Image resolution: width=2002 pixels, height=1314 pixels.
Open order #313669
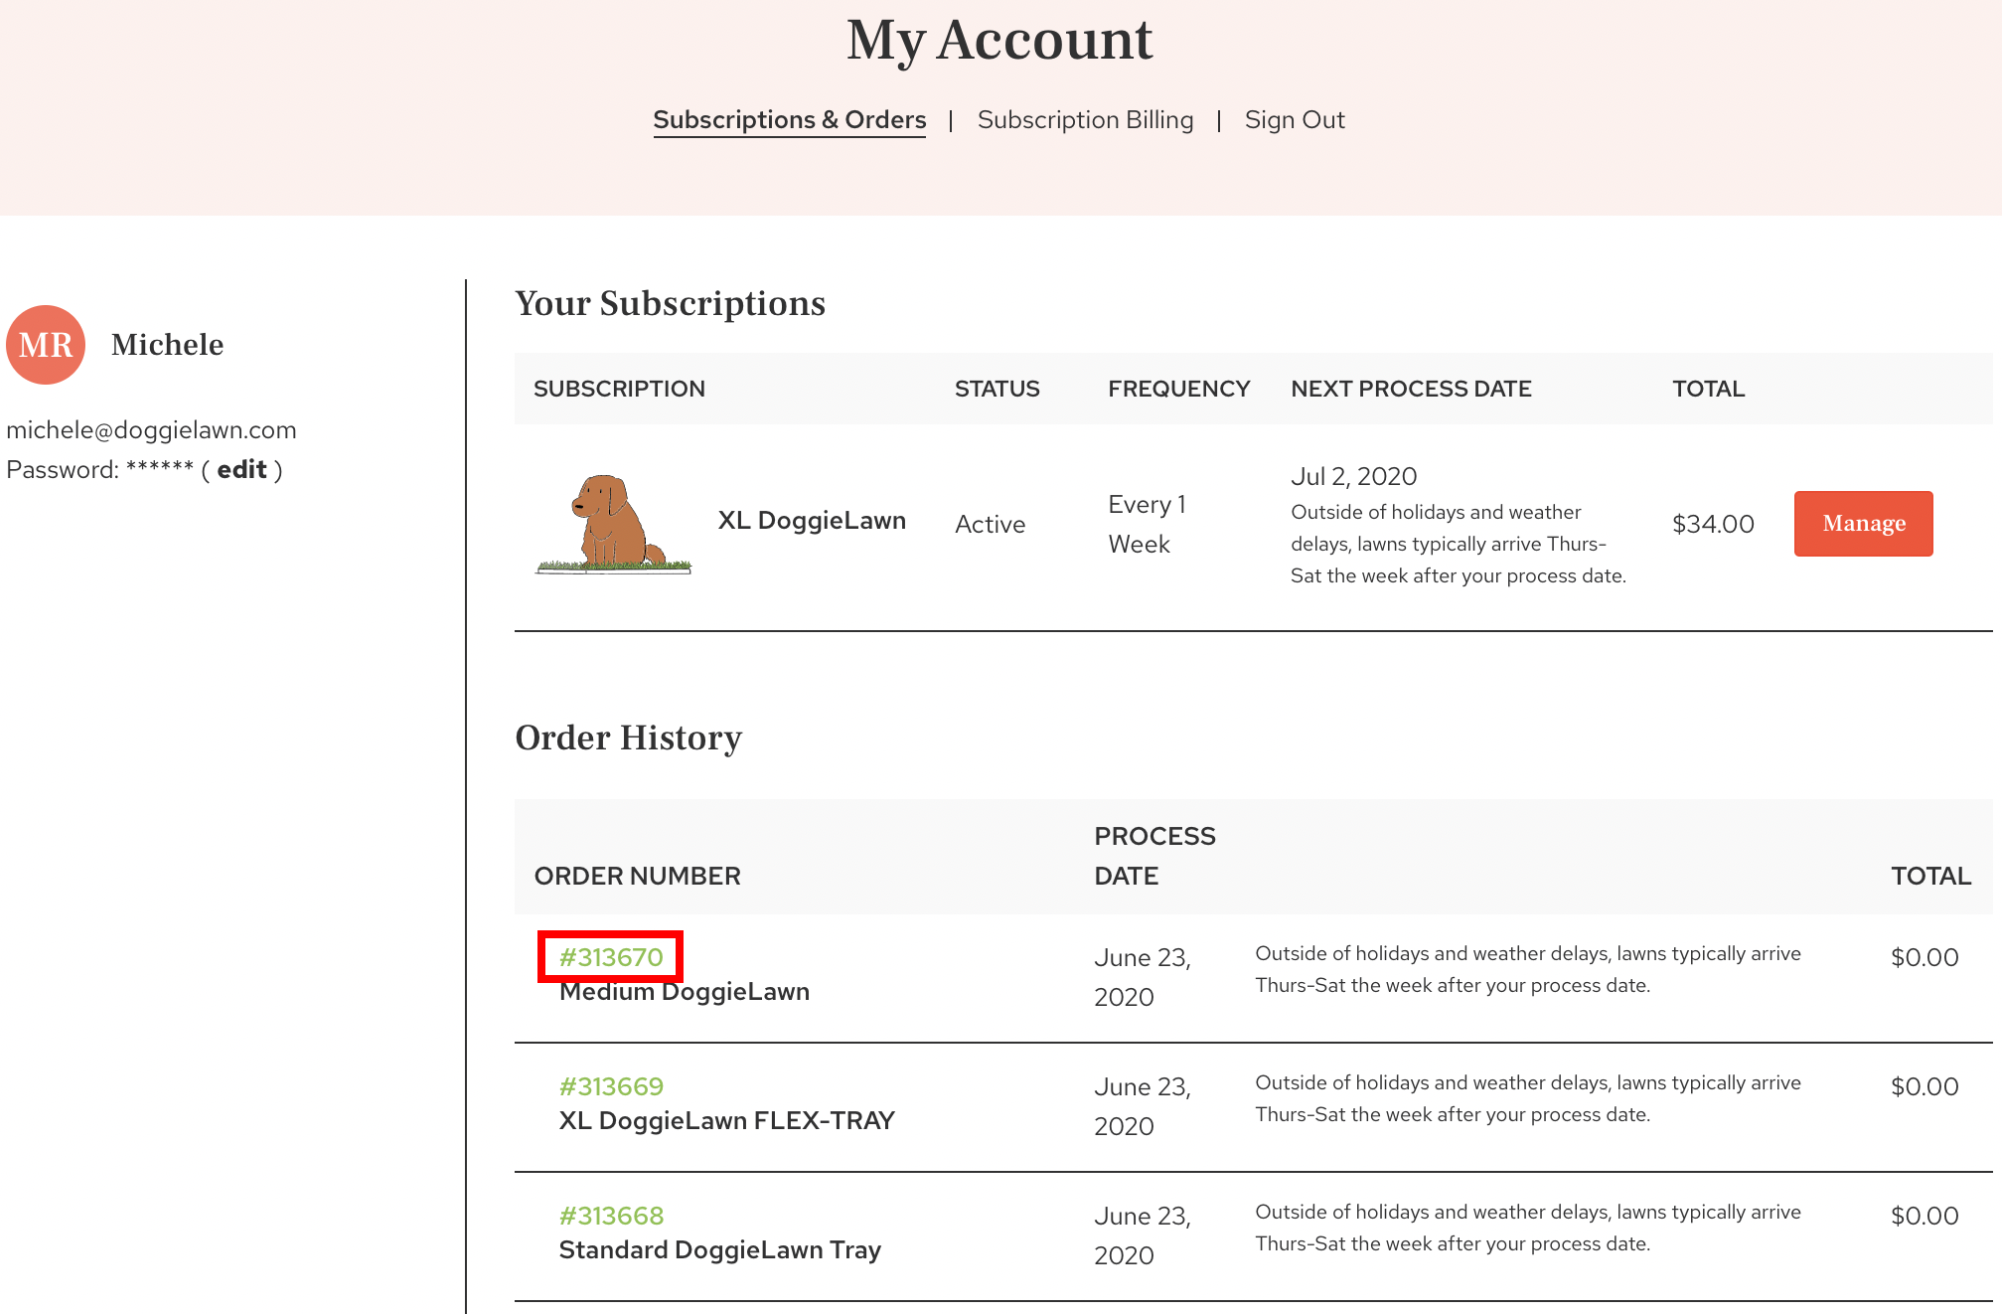click(611, 1086)
